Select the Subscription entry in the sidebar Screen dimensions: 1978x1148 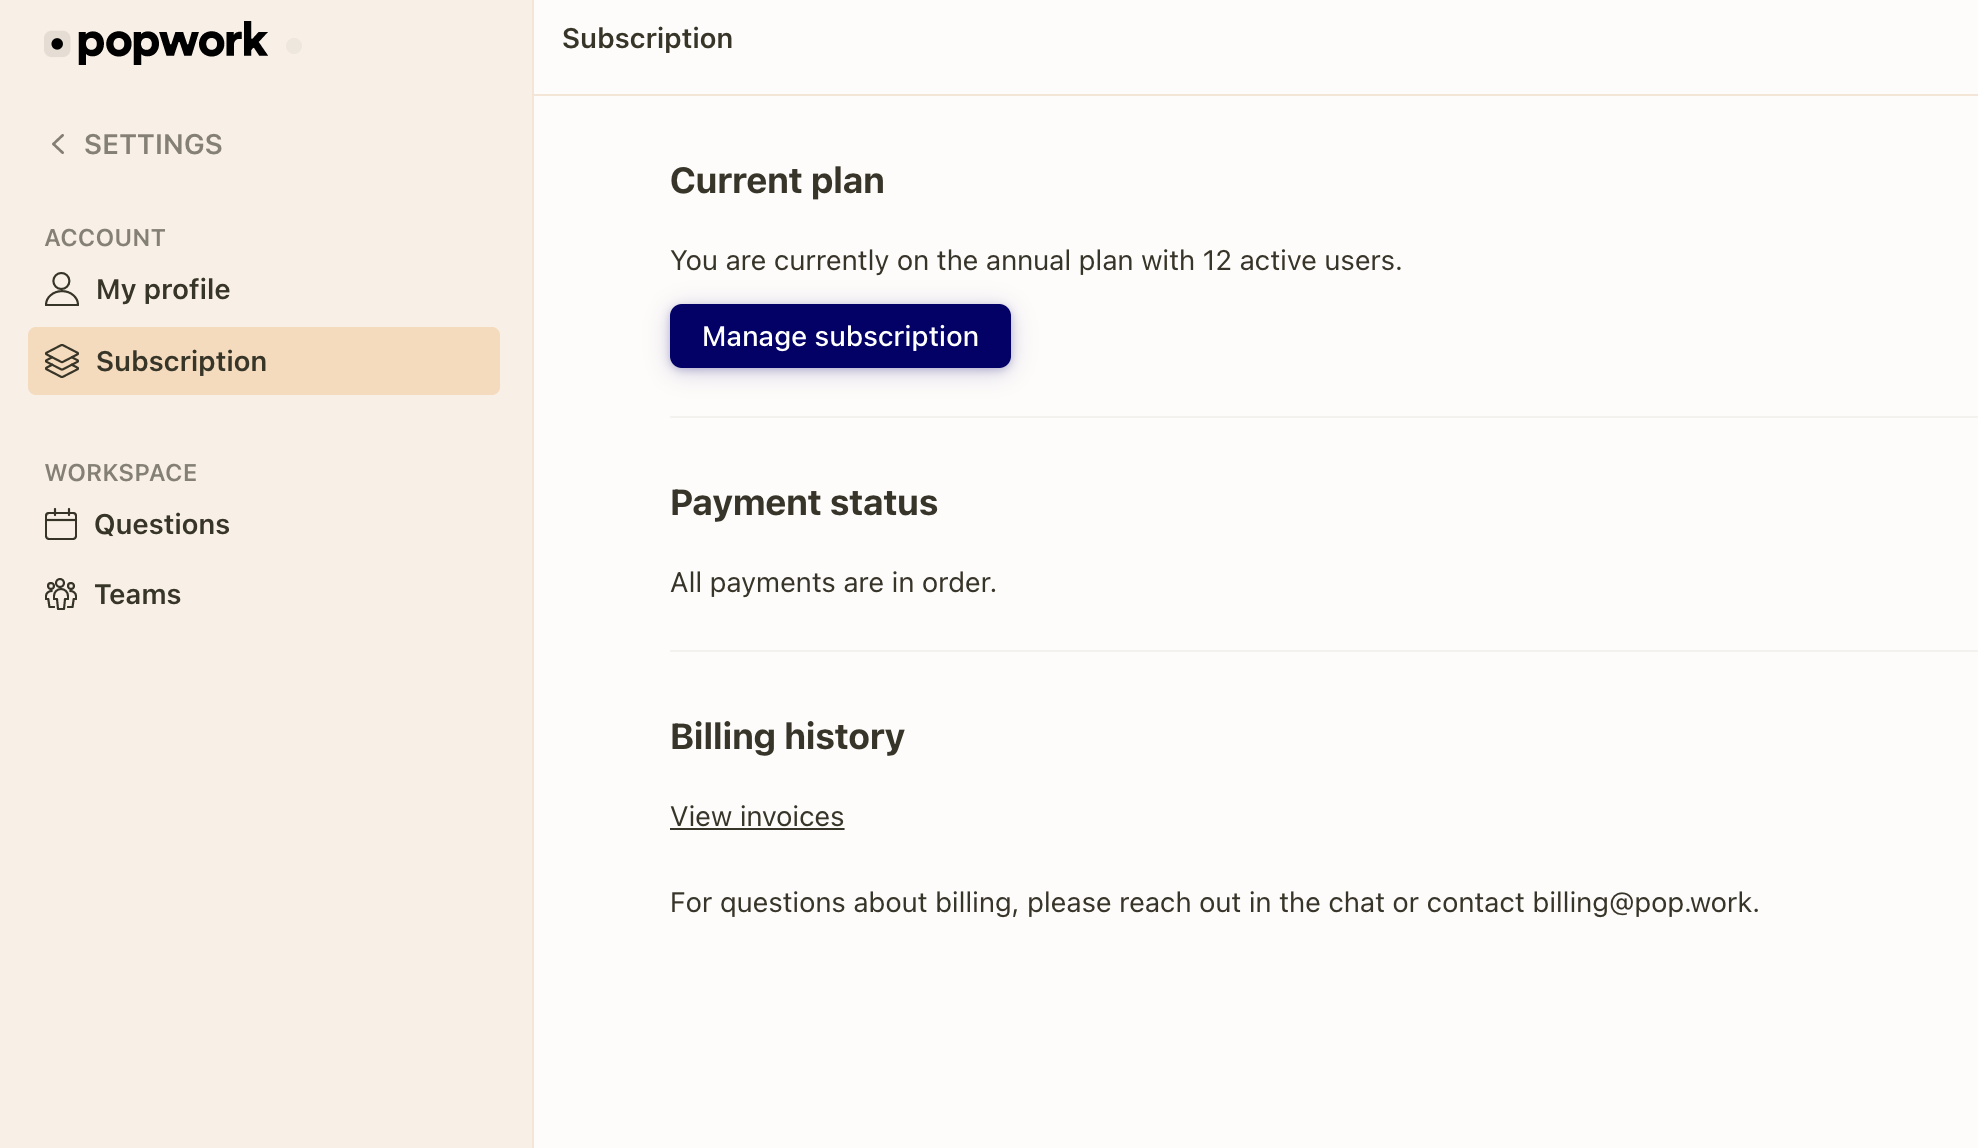[x=181, y=361]
